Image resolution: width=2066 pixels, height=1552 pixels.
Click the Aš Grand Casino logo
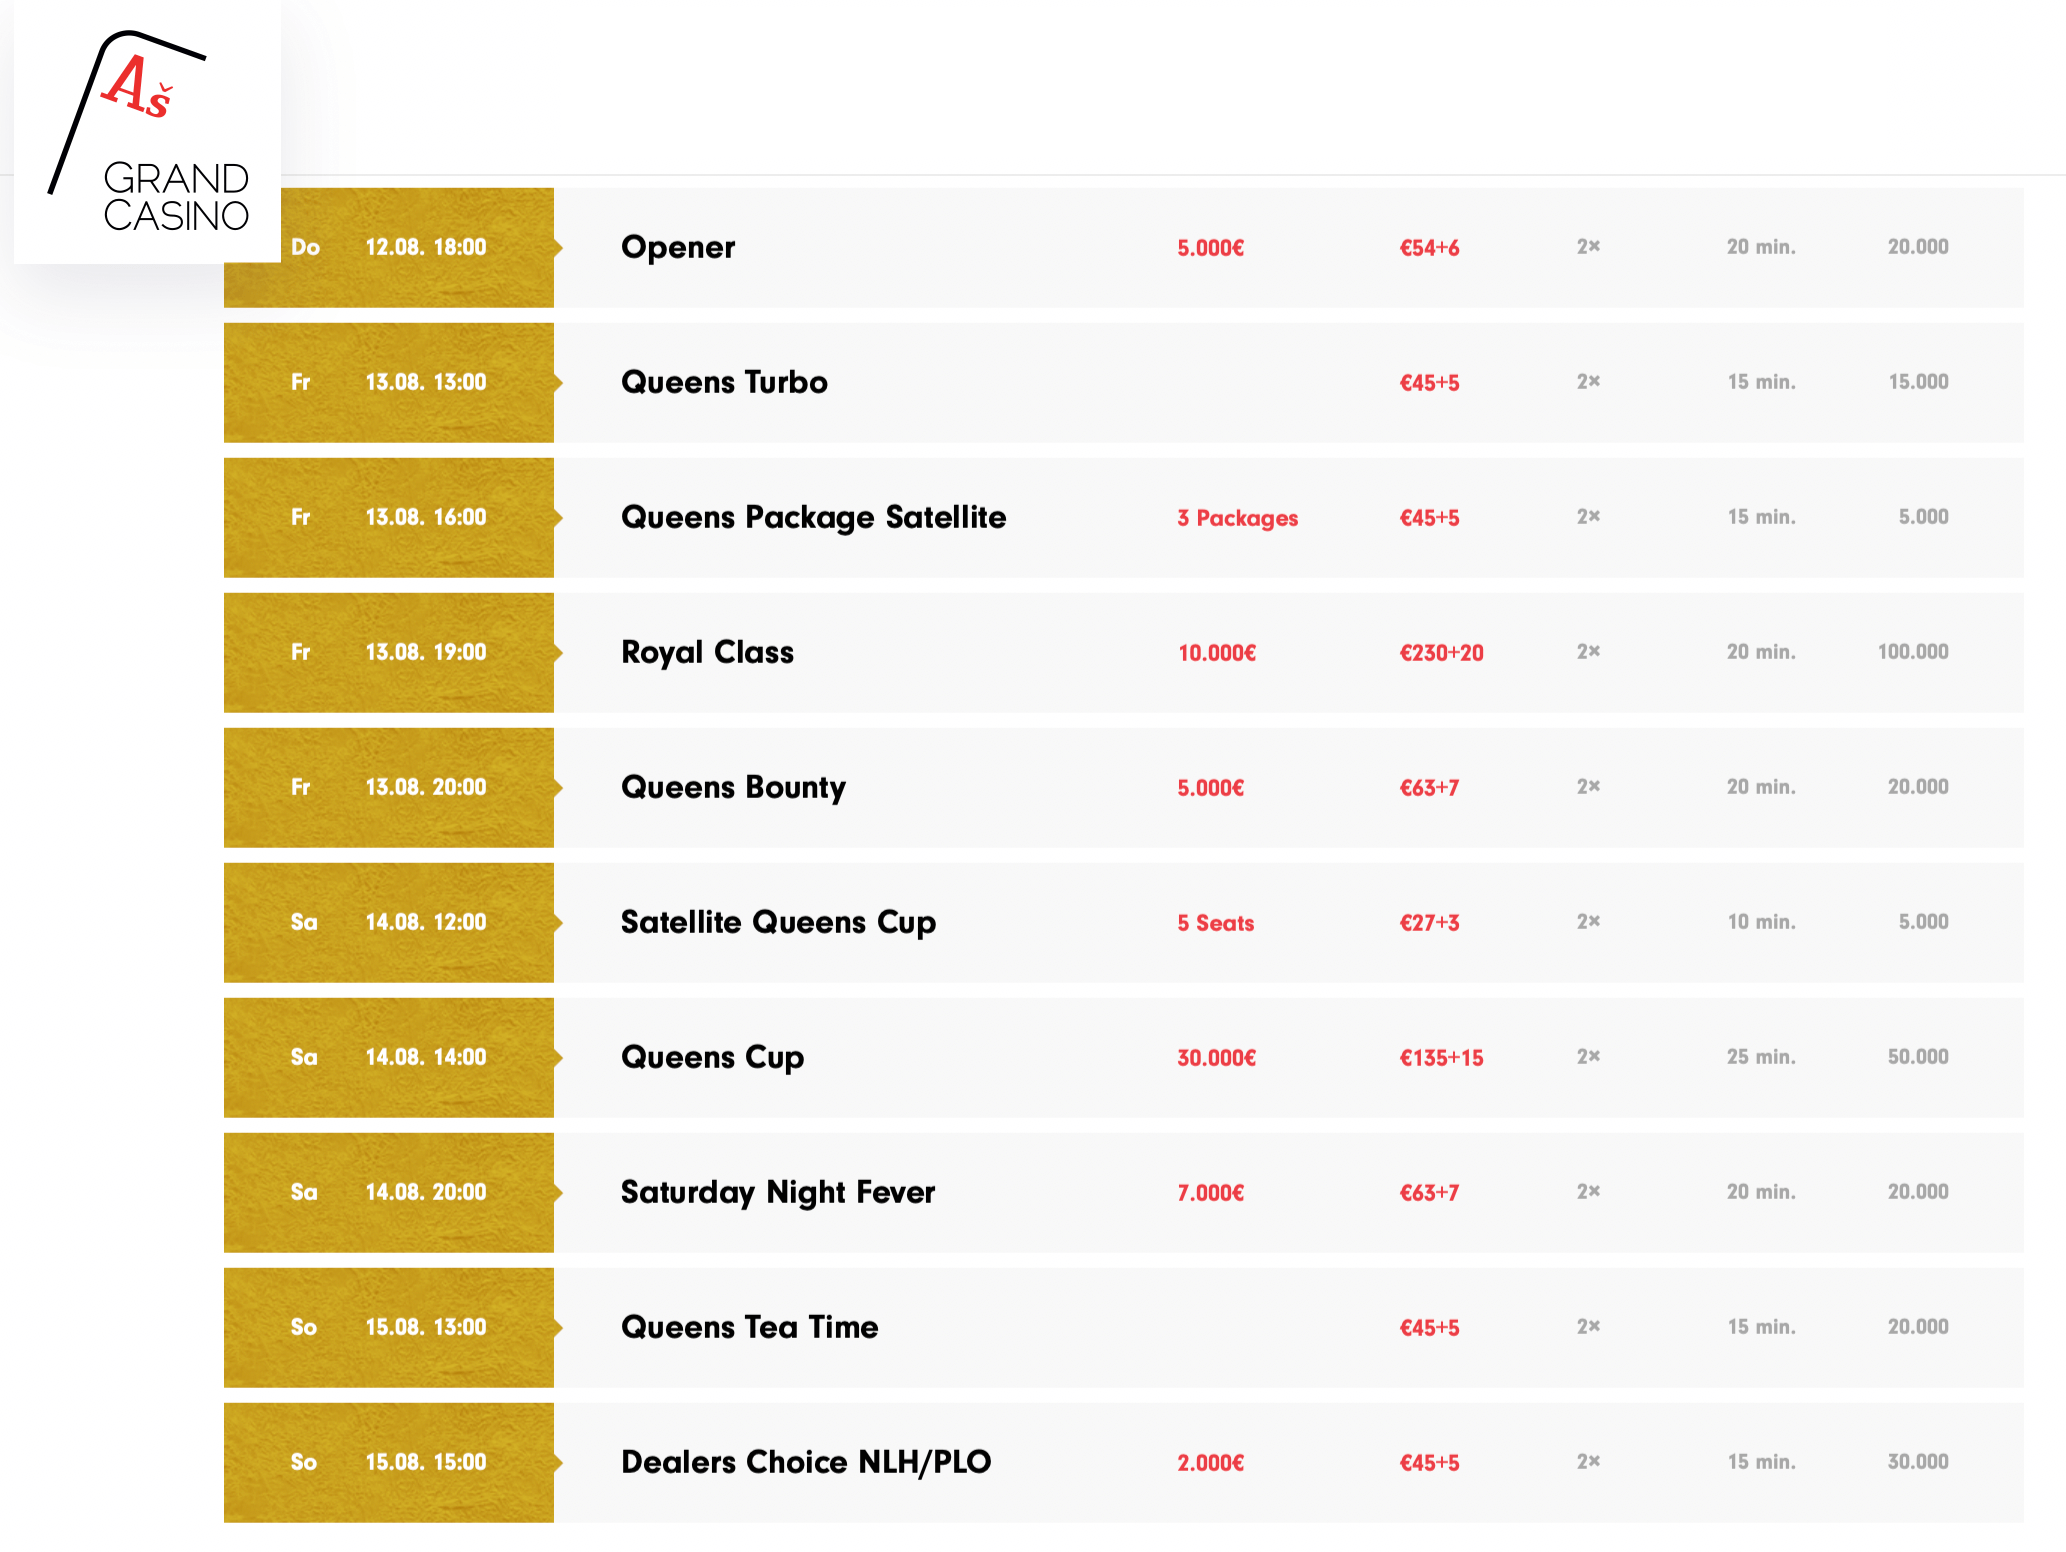point(148,132)
